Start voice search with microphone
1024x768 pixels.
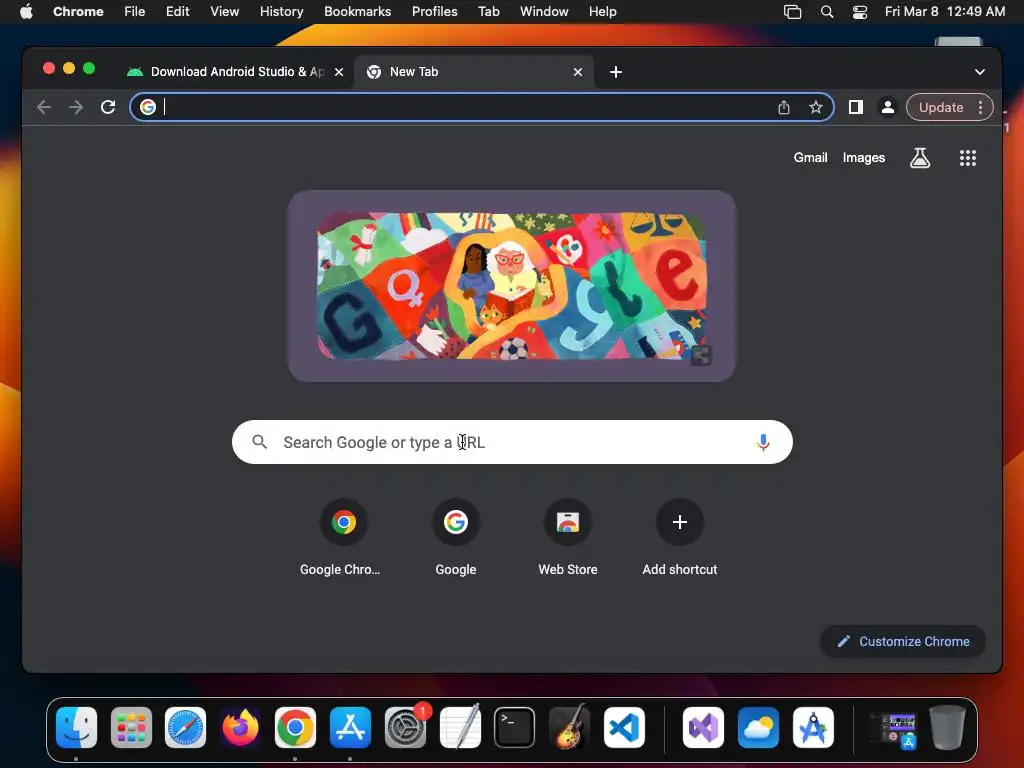click(x=763, y=442)
